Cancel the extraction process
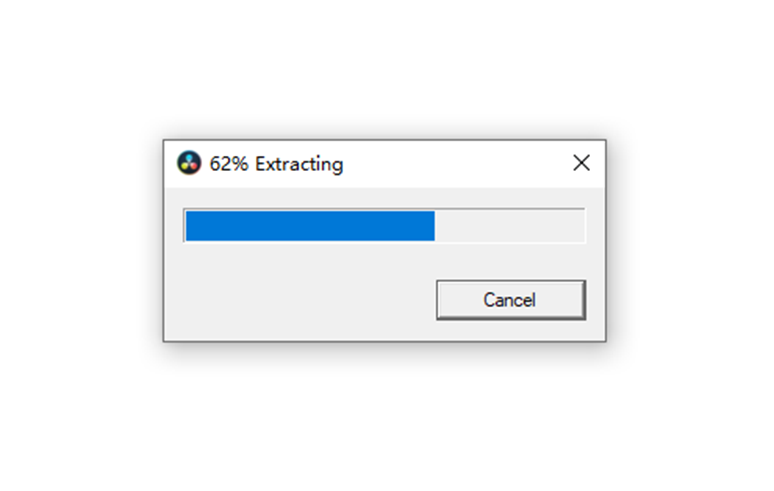 tap(511, 300)
